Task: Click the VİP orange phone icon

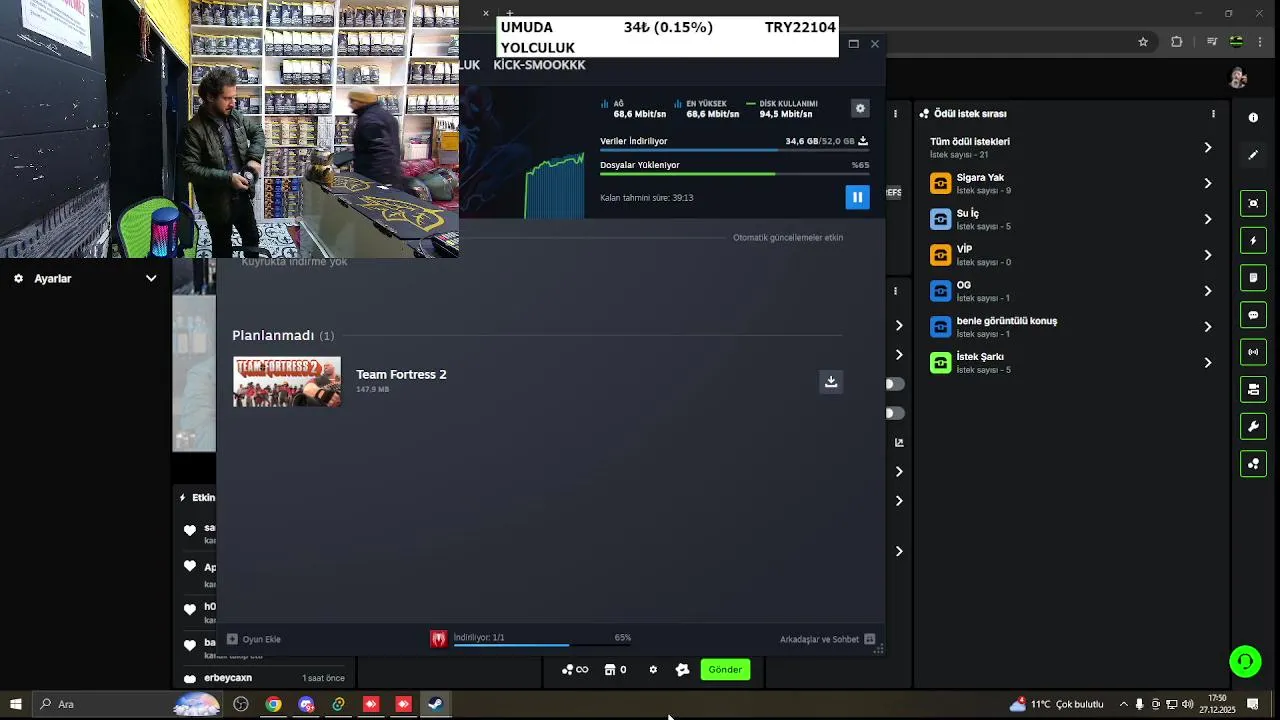Action: 940,255
